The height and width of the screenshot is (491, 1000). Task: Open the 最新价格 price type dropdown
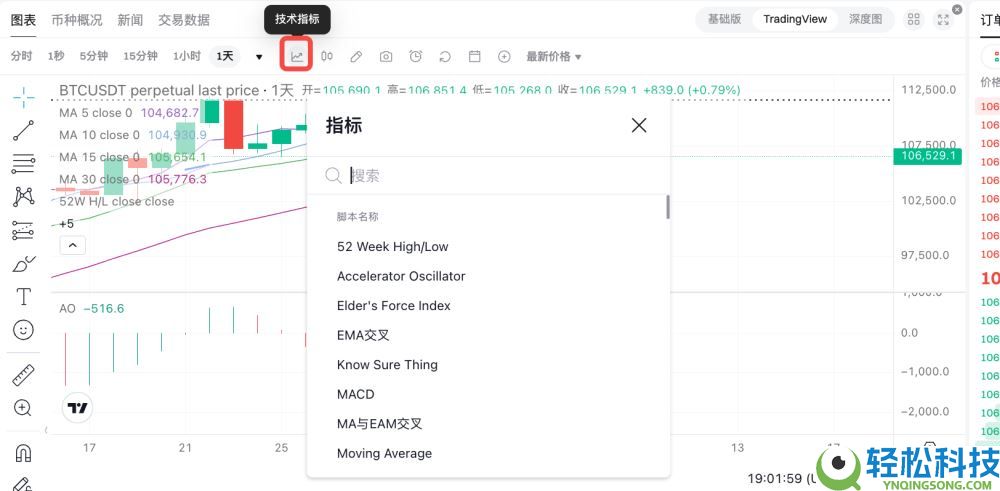(554, 57)
